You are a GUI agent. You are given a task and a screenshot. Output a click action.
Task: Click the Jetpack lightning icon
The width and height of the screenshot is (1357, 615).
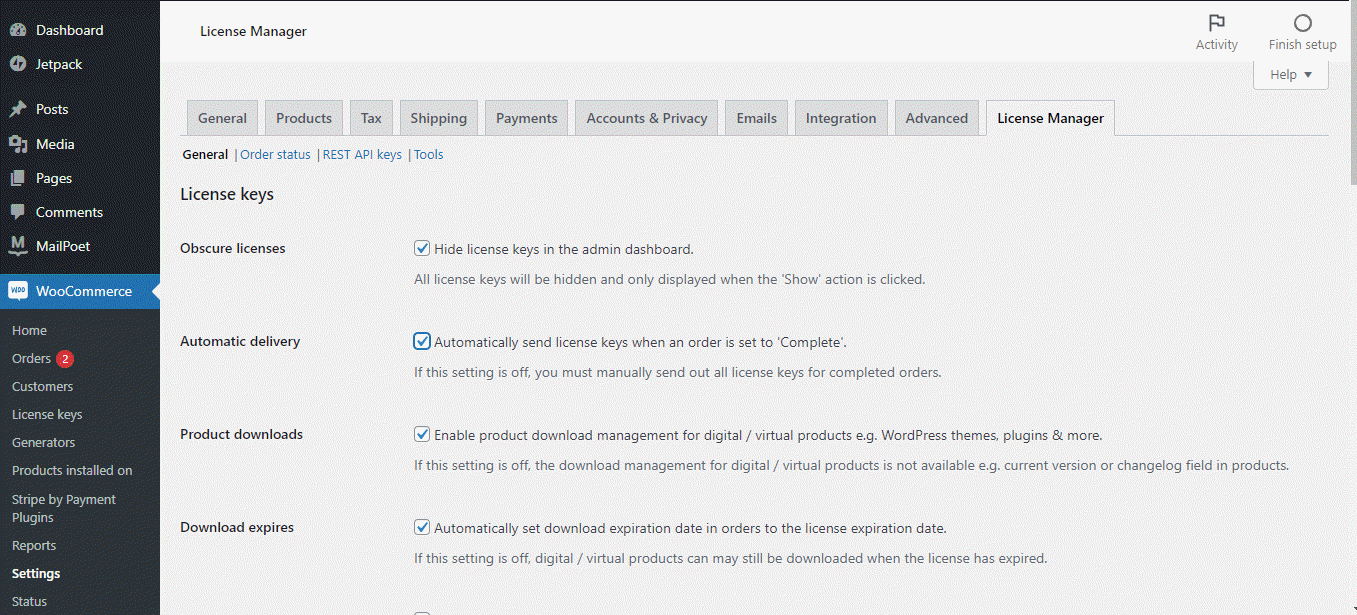tap(17, 64)
